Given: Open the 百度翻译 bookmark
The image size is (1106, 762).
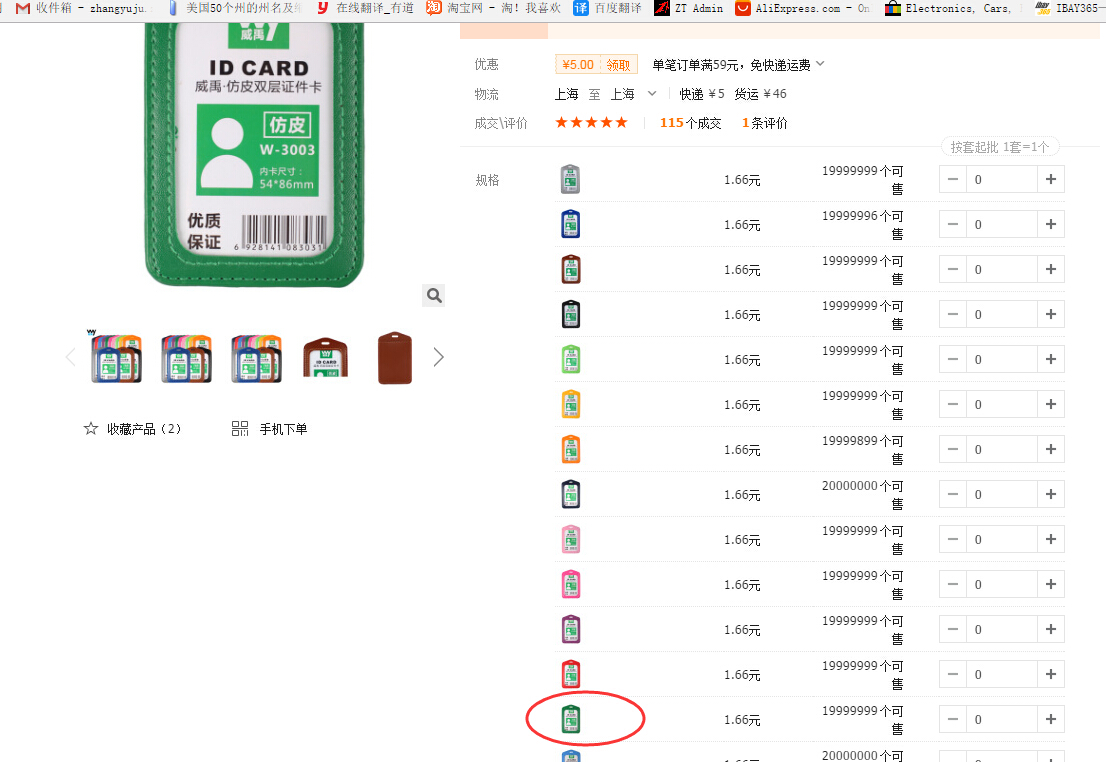Looking at the screenshot, I should point(609,8).
